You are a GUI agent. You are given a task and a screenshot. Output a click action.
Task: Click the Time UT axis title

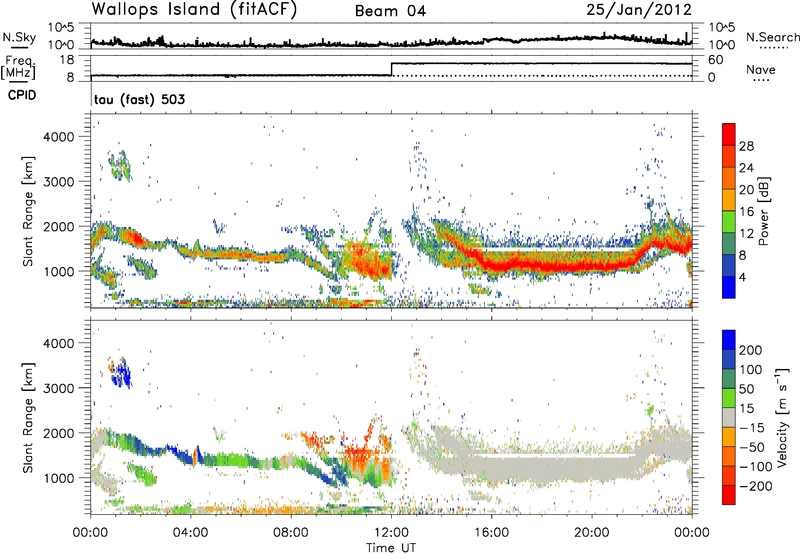tap(391, 548)
